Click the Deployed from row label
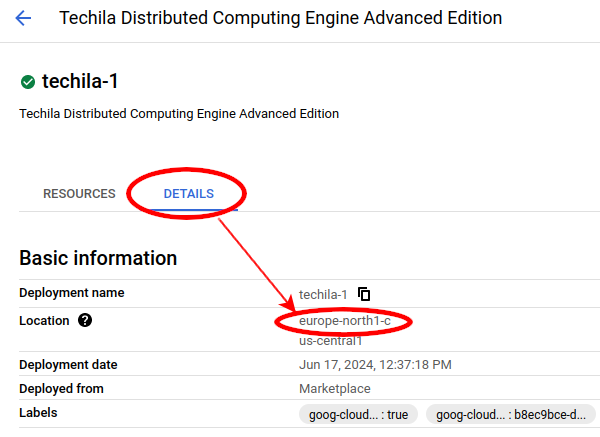 click(62, 389)
